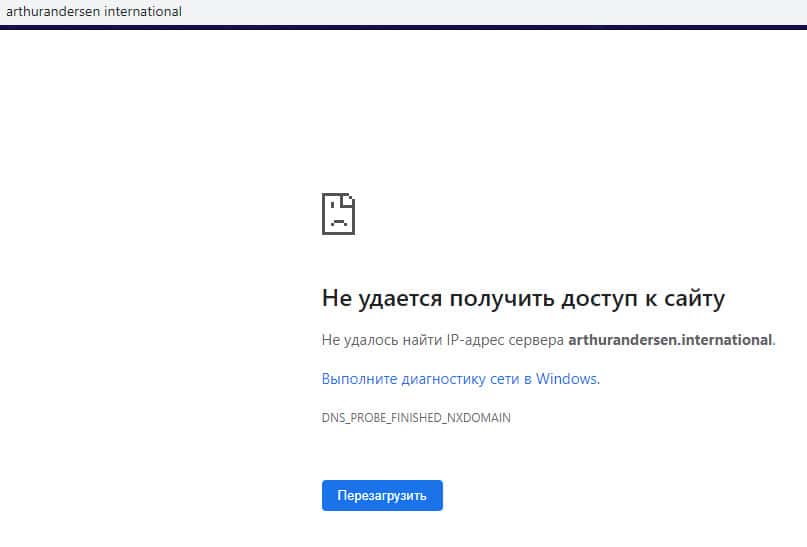The image size is (807, 547).
Task: Click the page title text at the top
Action: click(94, 12)
